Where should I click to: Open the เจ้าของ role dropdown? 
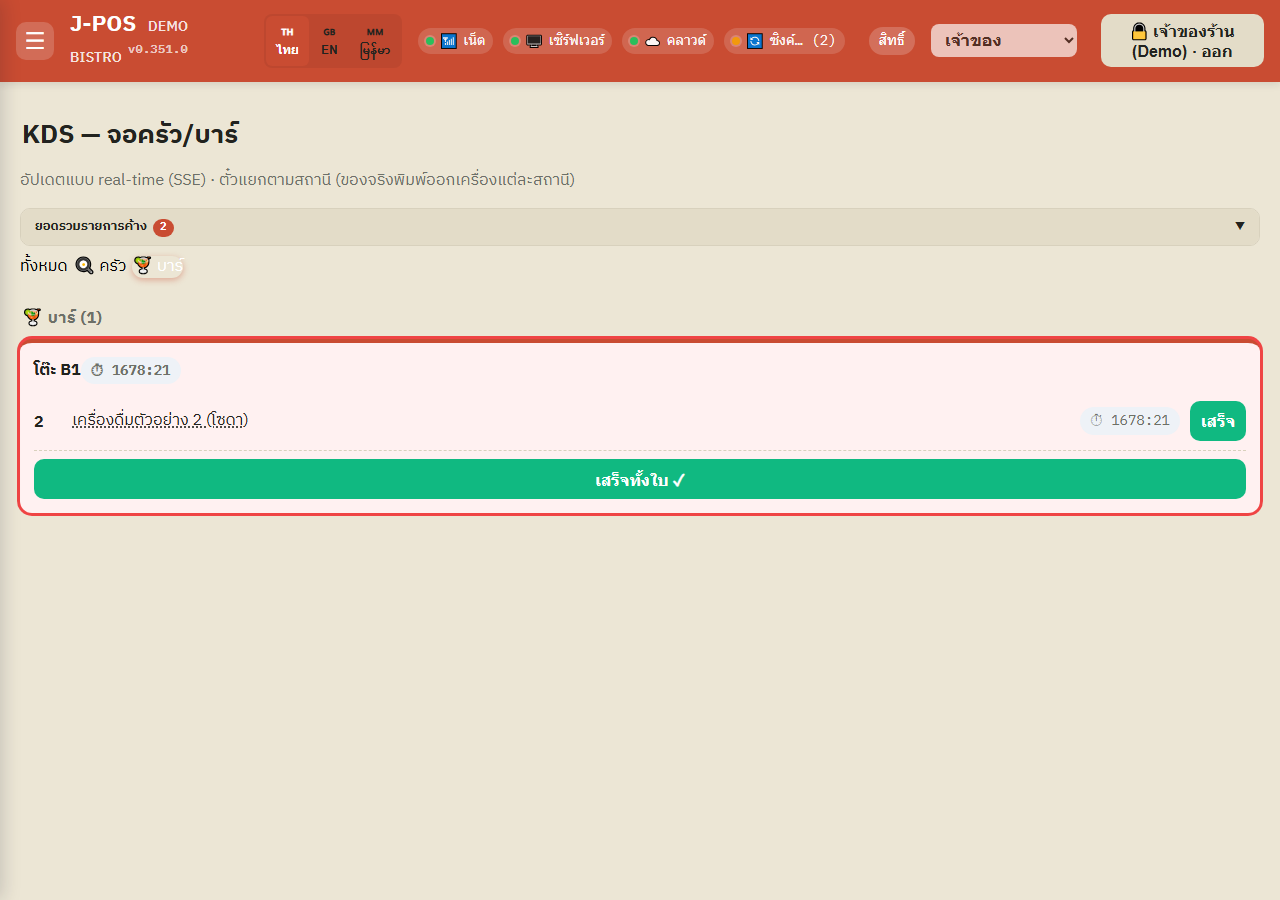coord(1004,41)
